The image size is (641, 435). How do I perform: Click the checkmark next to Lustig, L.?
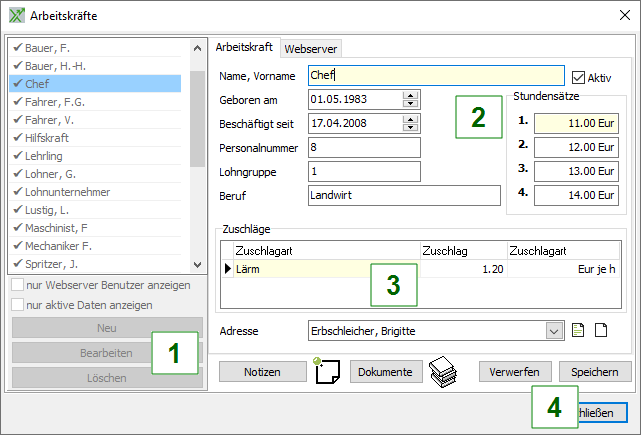coord(18,209)
